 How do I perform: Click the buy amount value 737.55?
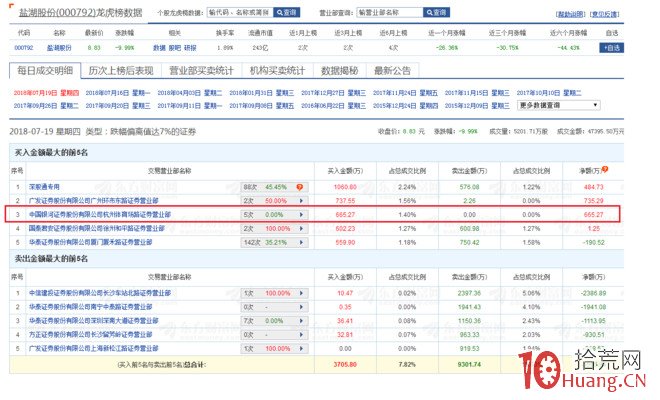(x=345, y=201)
